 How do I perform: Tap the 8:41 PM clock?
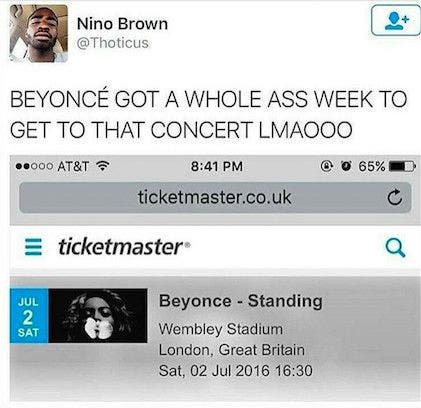tap(217, 166)
